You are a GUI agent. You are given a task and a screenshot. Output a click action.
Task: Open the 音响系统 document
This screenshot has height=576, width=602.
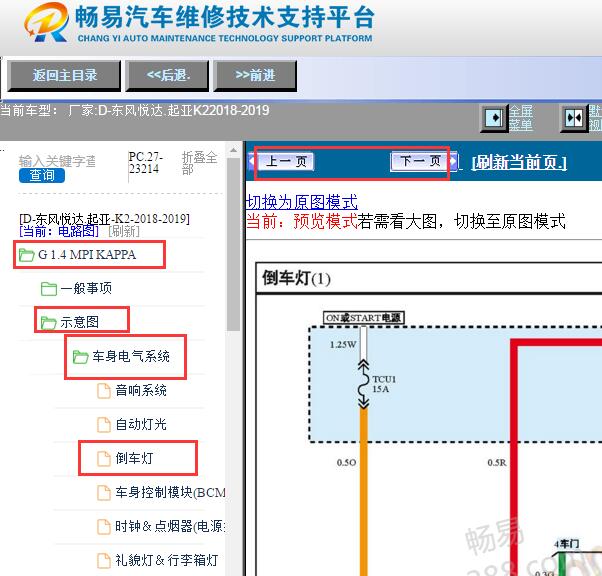click(x=141, y=390)
